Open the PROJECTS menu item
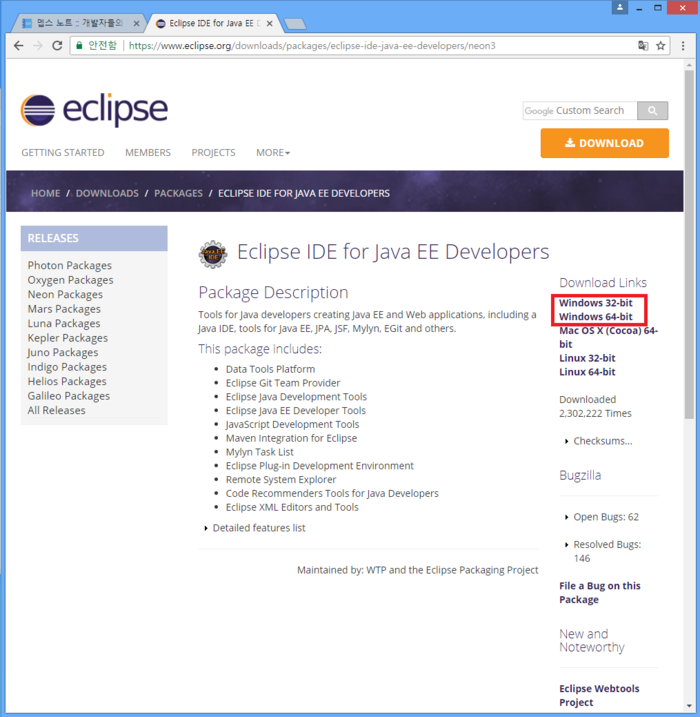Viewport: 700px width, 717px height. [213, 152]
